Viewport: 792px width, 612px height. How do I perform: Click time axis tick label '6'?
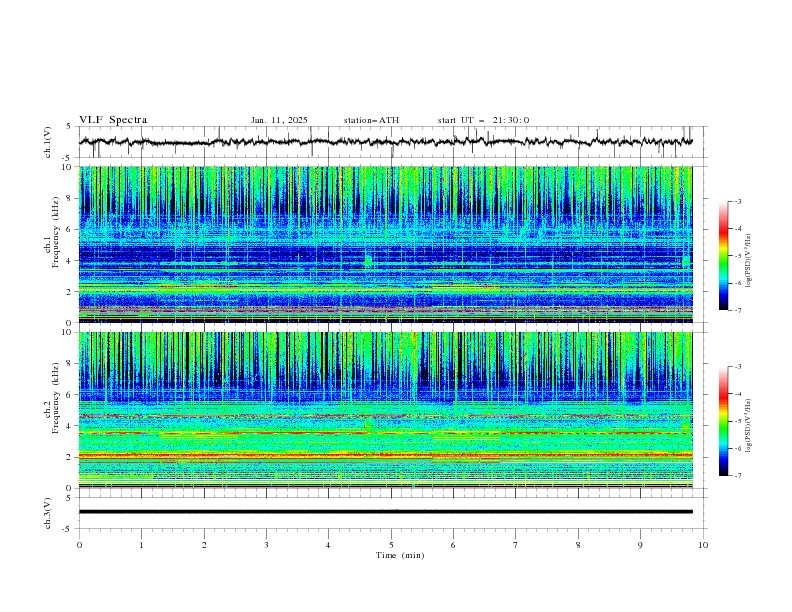[x=453, y=545]
